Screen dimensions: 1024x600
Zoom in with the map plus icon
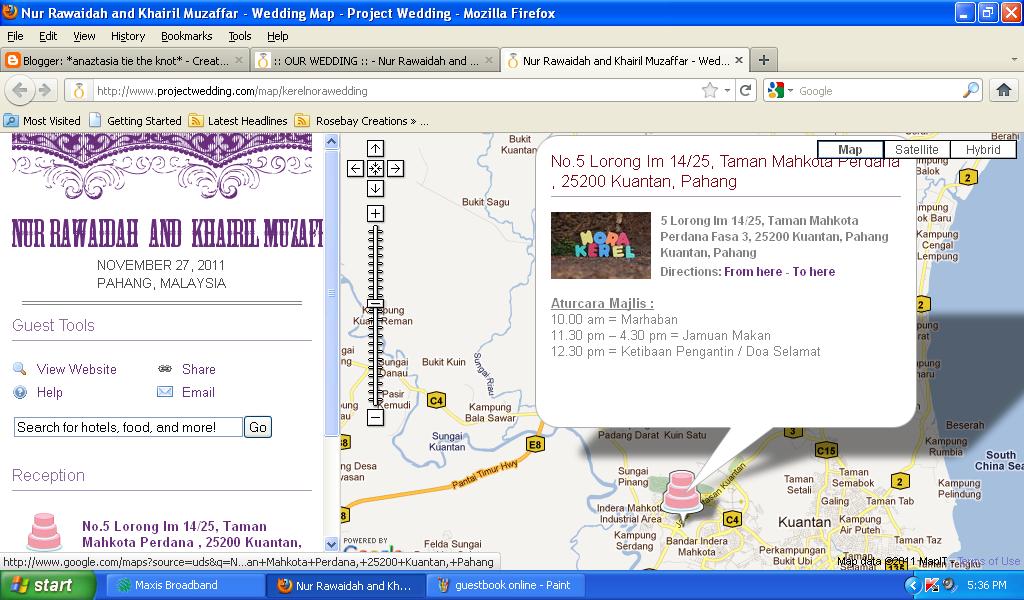[x=375, y=213]
